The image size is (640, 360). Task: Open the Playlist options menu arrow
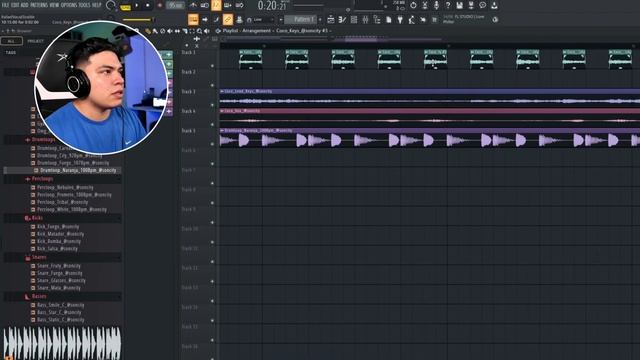(218, 31)
